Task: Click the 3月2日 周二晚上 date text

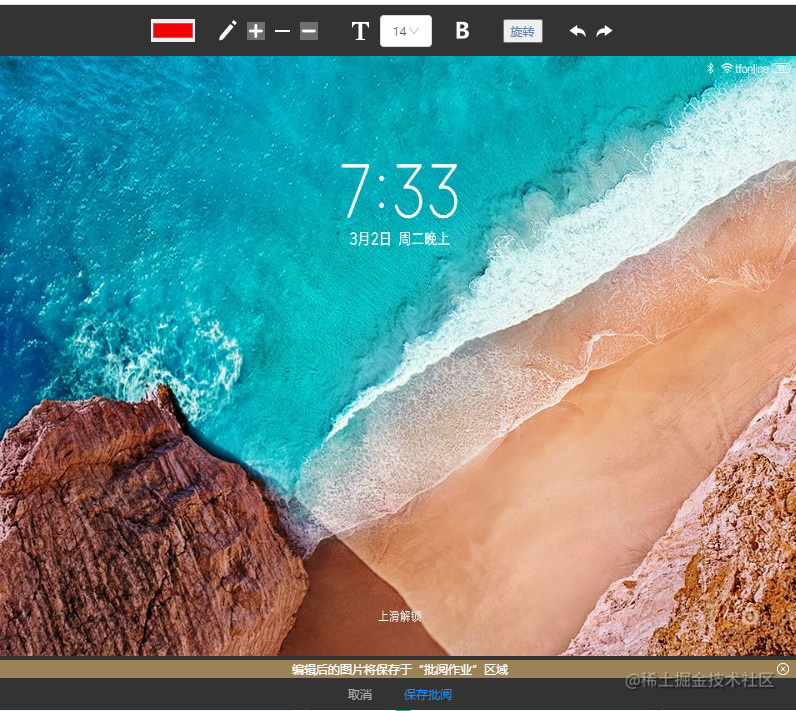Action: [x=400, y=239]
